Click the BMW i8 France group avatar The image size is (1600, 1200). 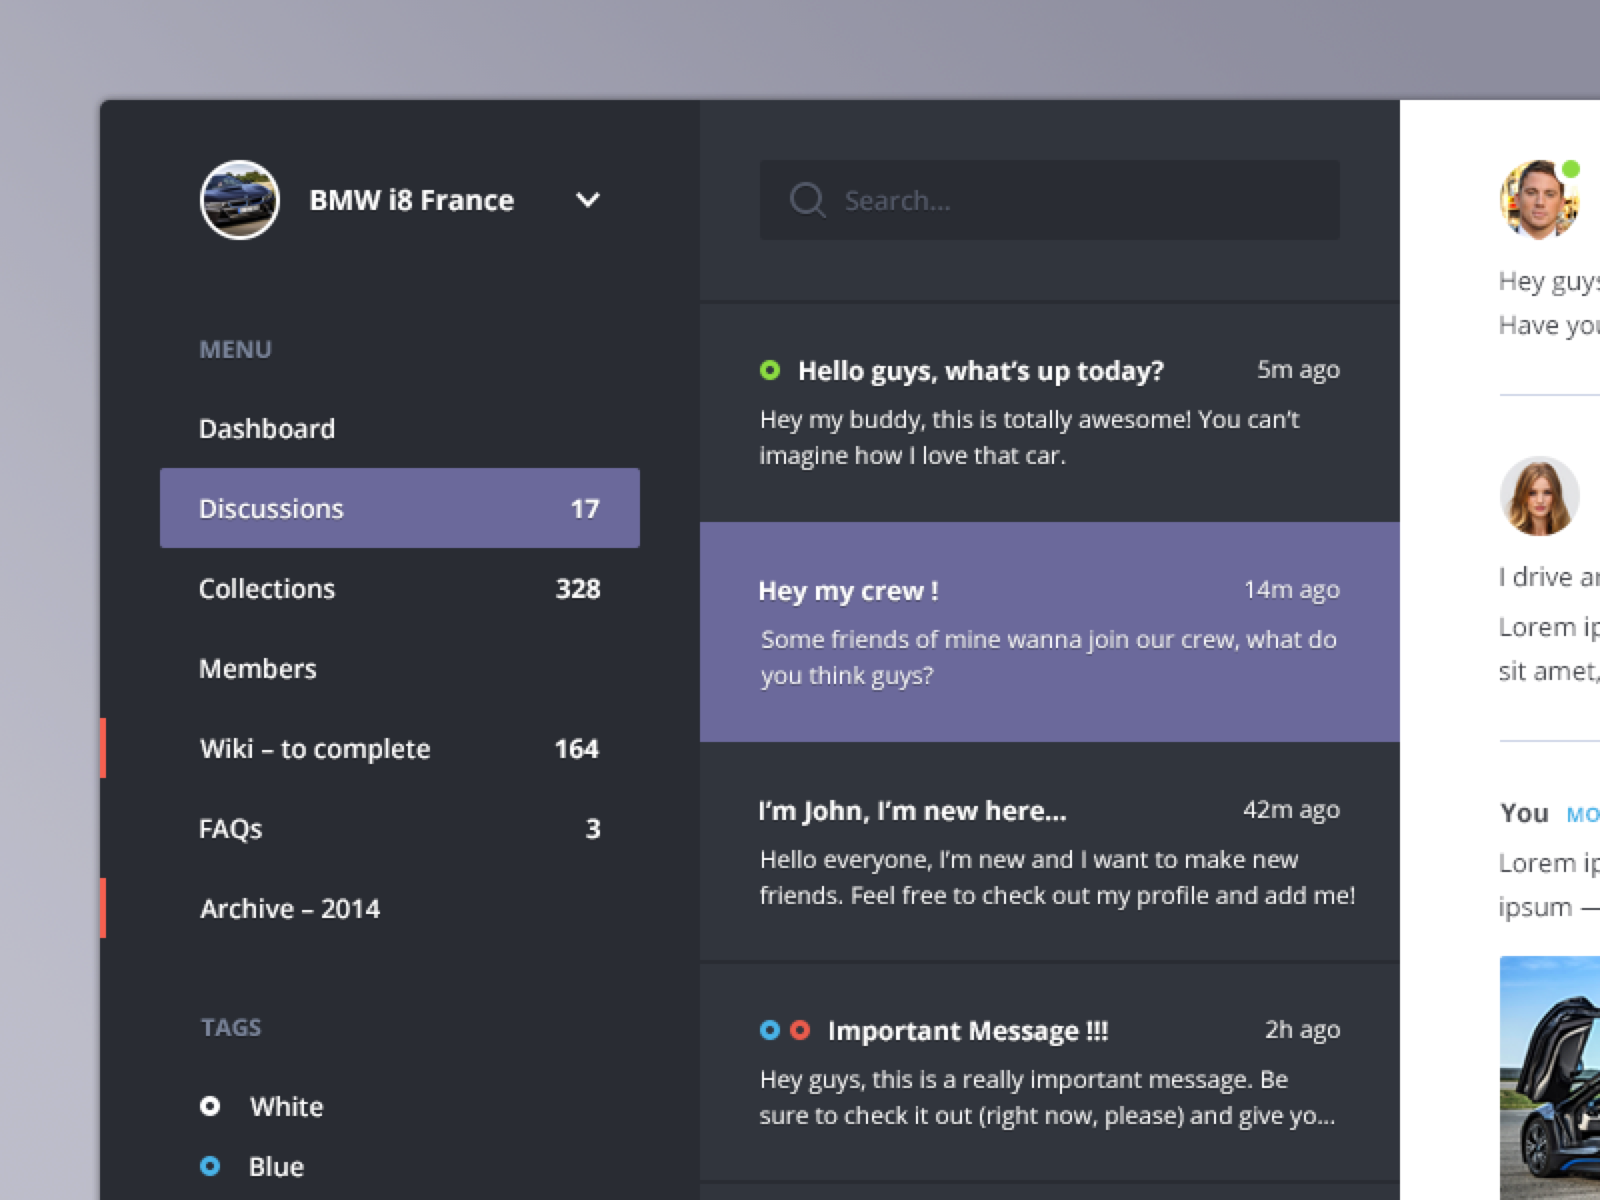click(240, 200)
